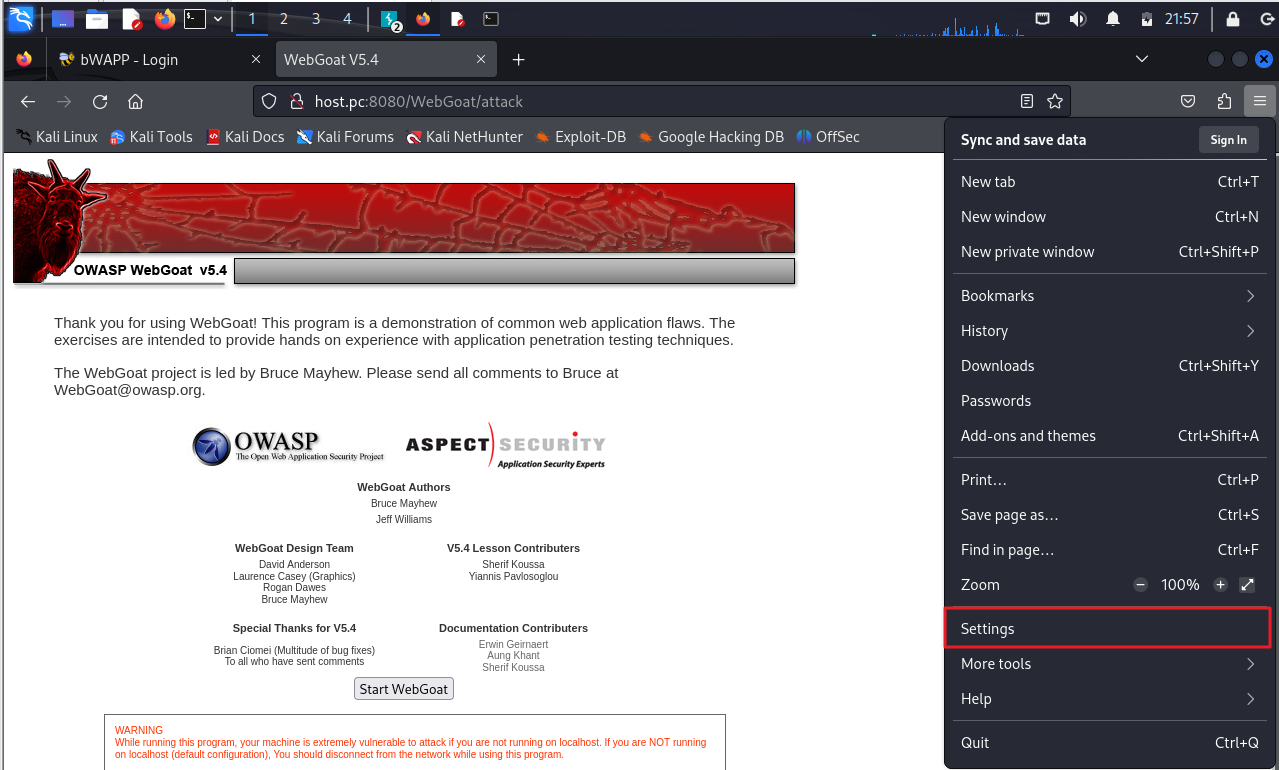
Task: Open Add-ons and themes
Action: [1110, 436]
